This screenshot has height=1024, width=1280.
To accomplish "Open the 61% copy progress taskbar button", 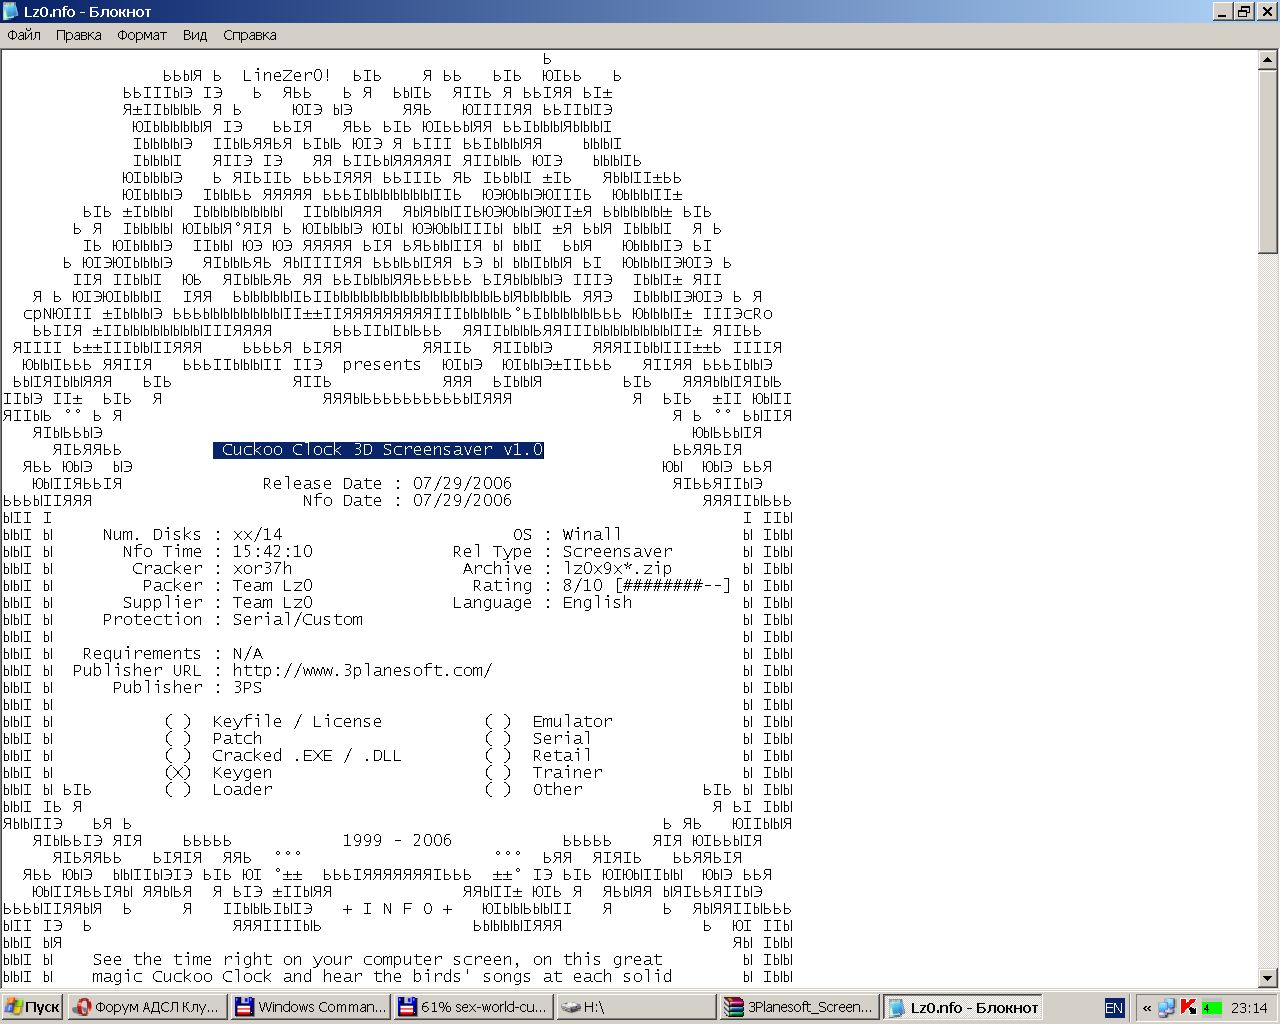I will (474, 1007).
